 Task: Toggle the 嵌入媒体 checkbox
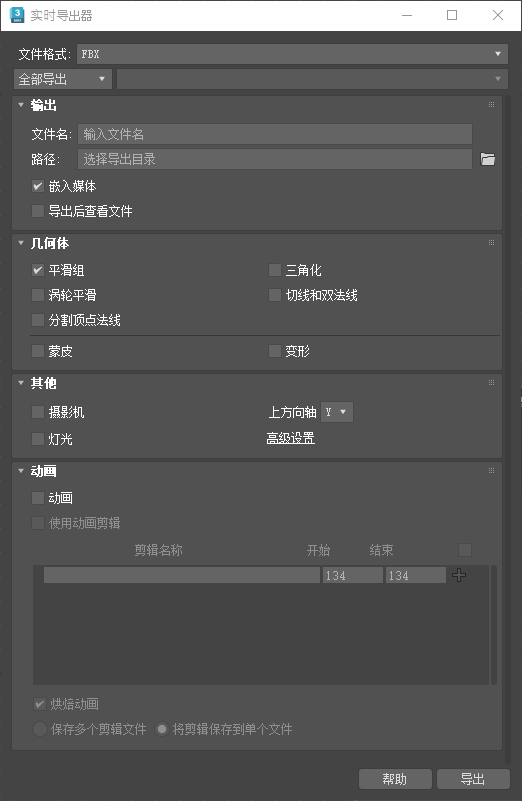[38, 186]
